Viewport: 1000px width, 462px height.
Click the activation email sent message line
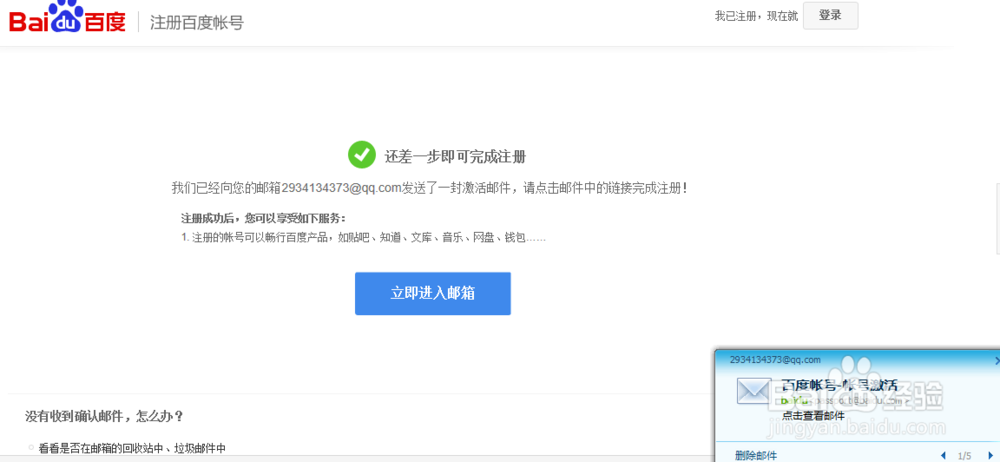pyautogui.click(x=430, y=188)
